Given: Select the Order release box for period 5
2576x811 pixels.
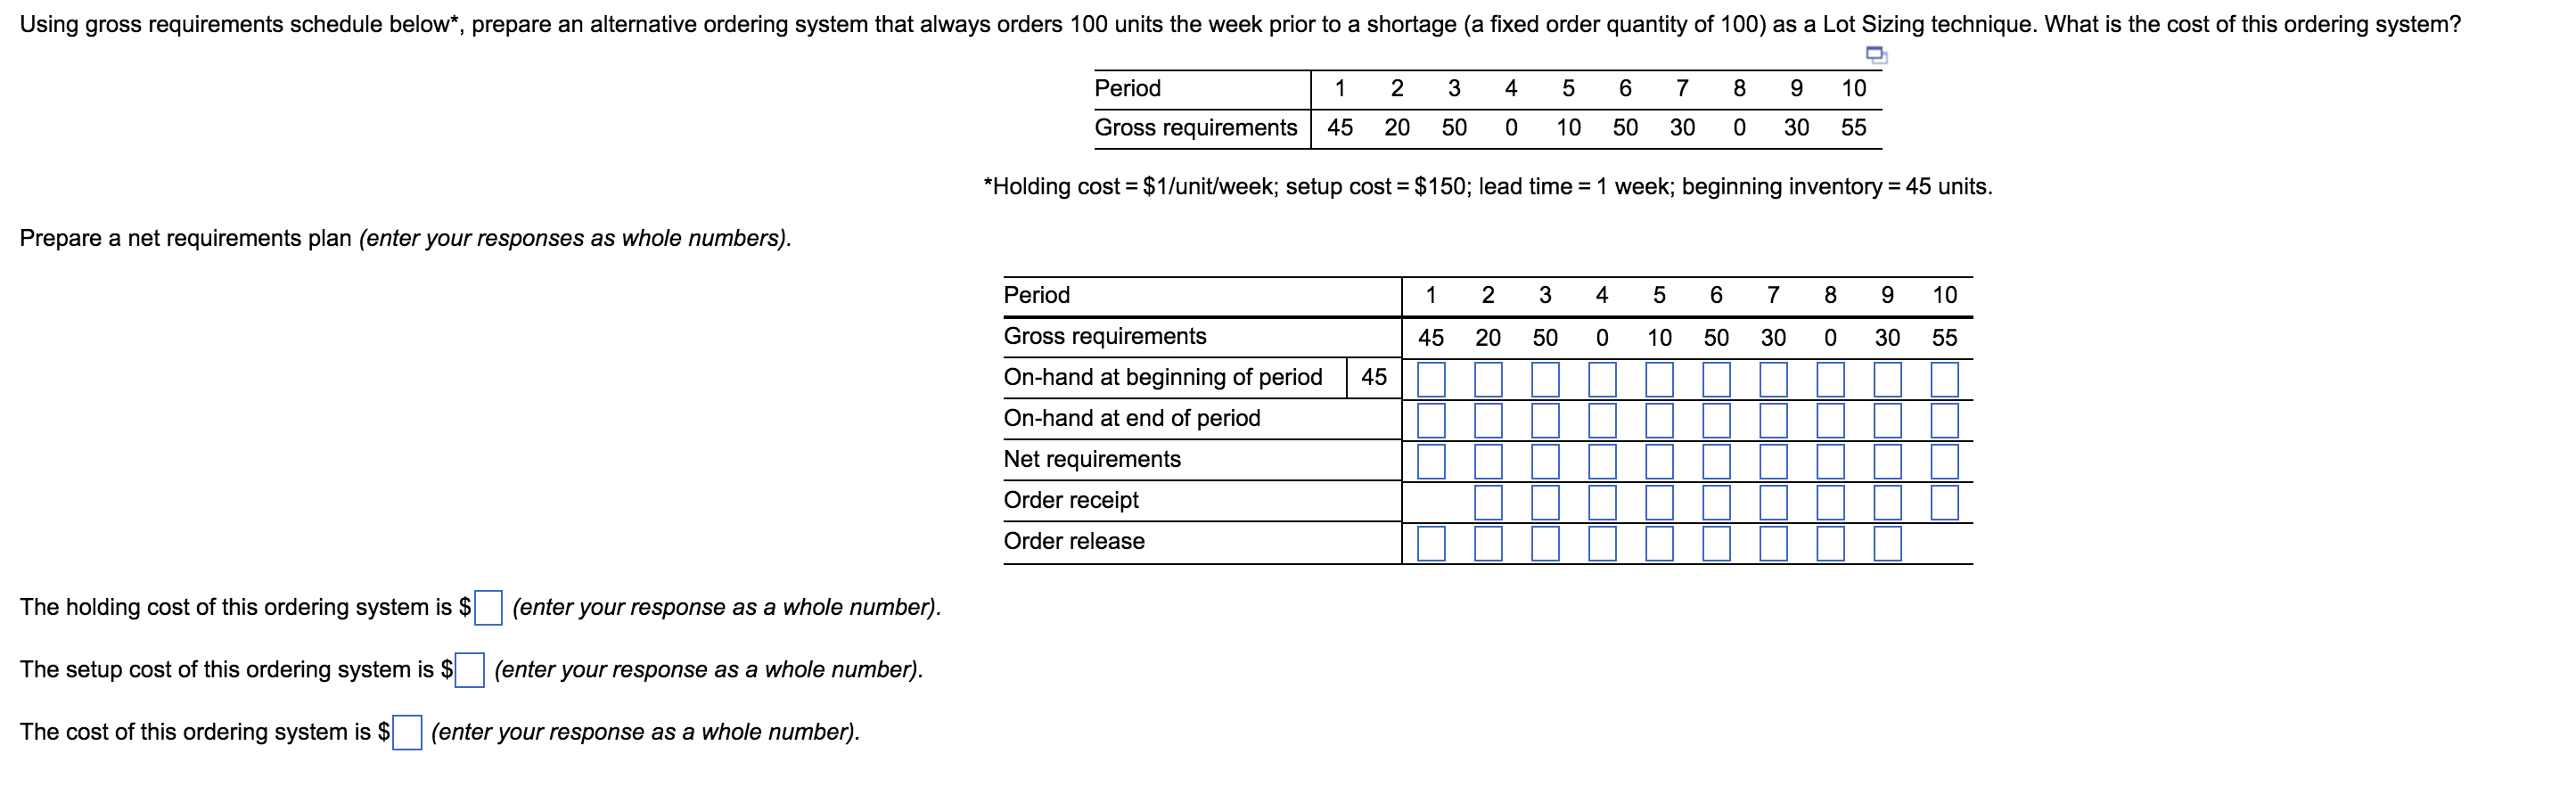Looking at the screenshot, I should 1658,542.
